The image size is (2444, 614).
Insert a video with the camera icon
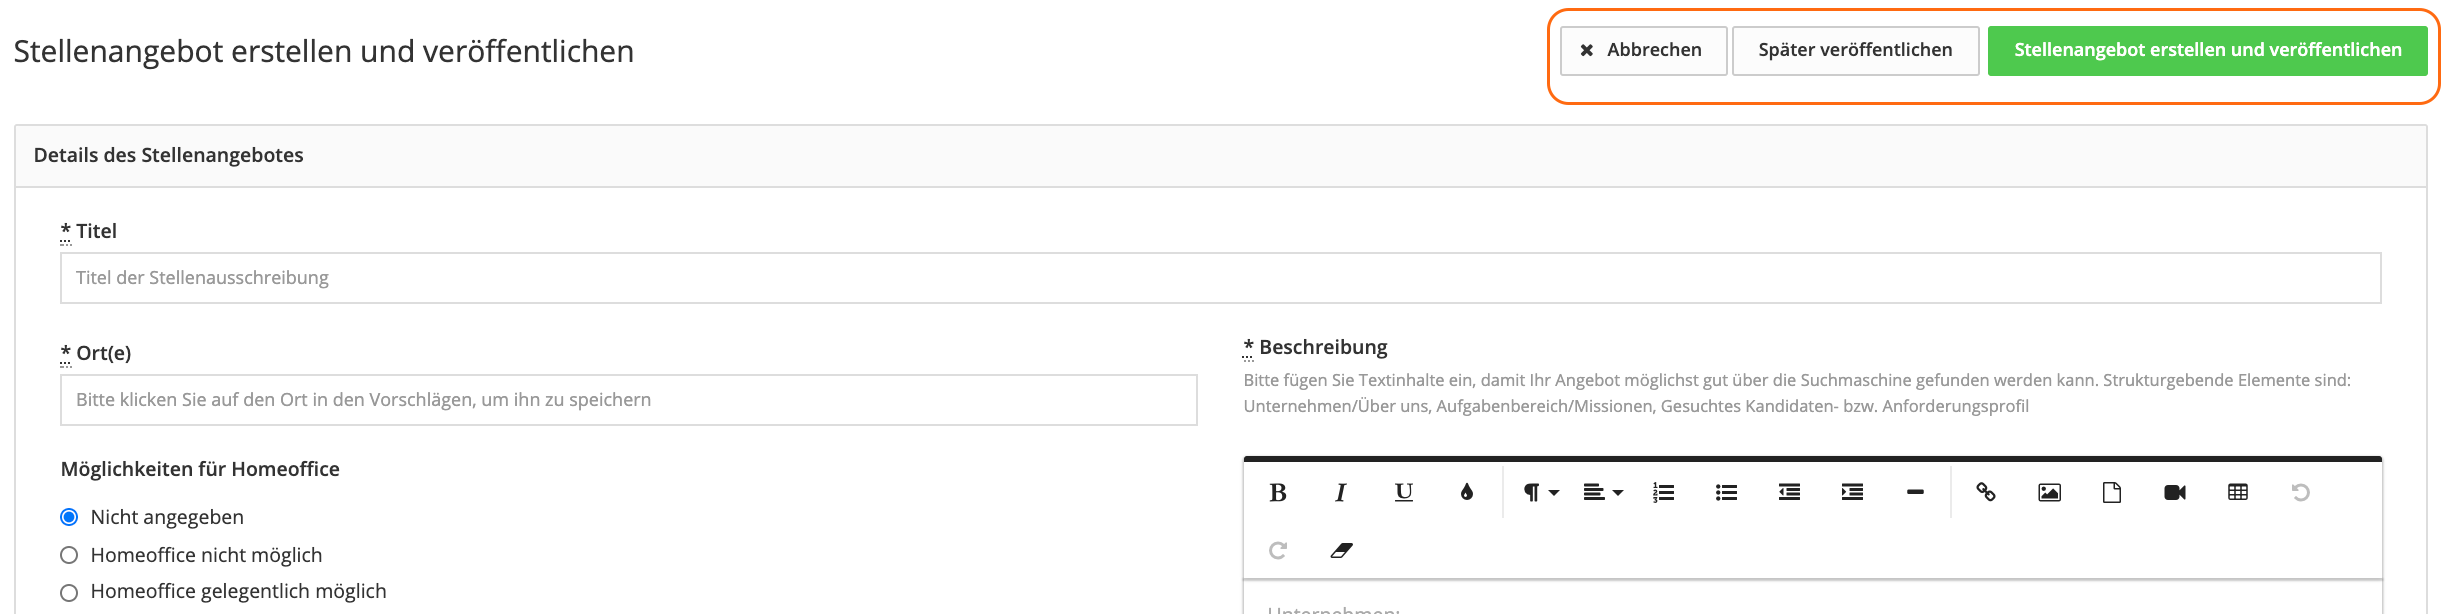click(2175, 492)
